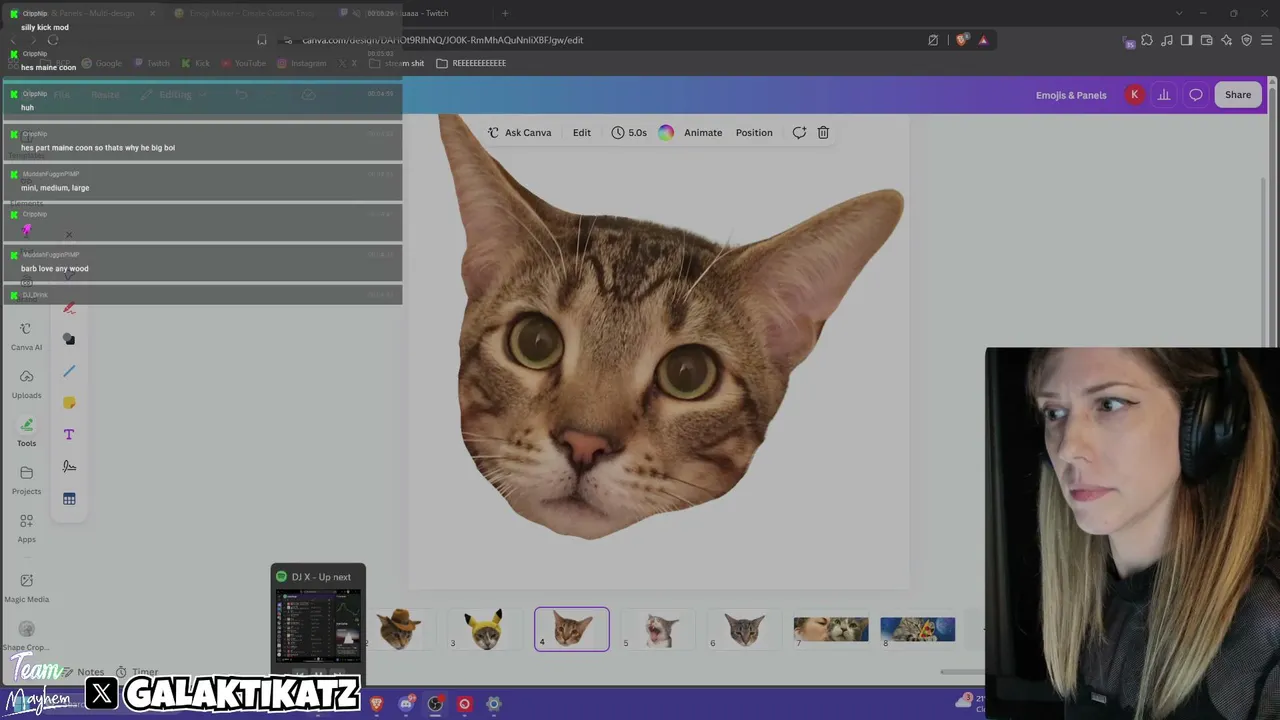Open the browser extensions puzzle icon
This screenshot has width=1280, height=720.
[1147, 40]
